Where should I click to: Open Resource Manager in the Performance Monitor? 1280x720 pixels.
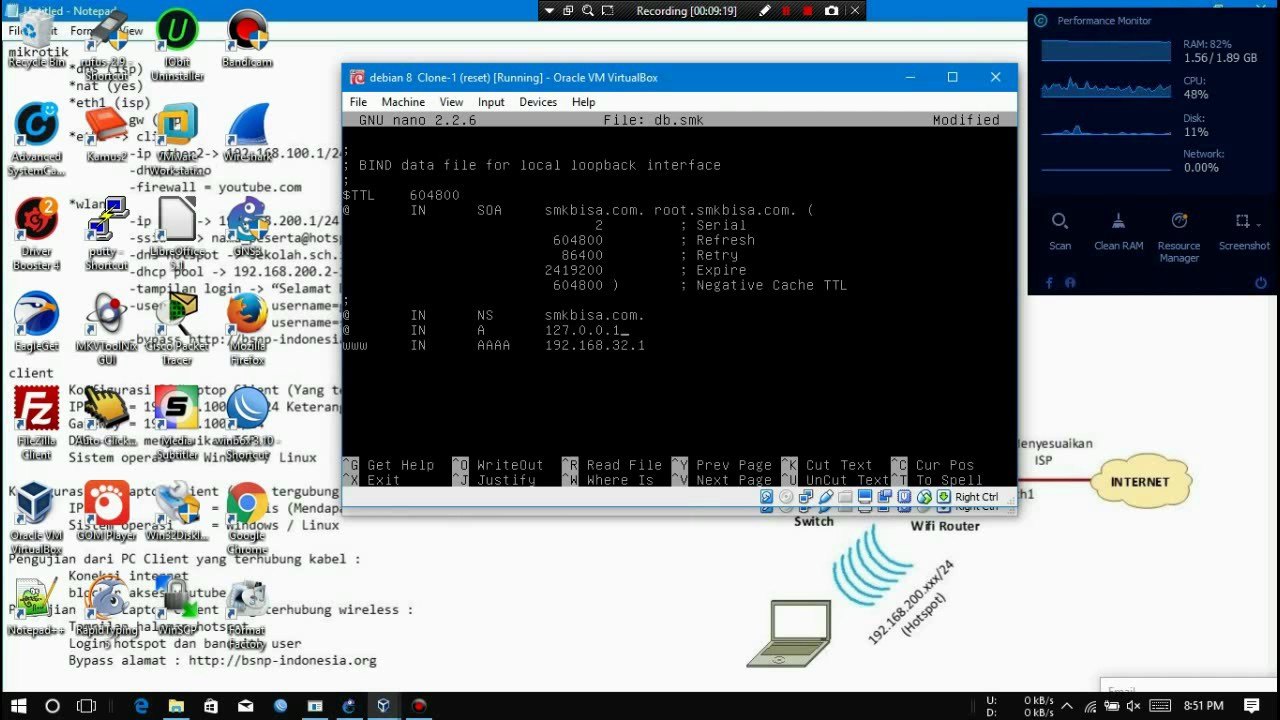(x=1179, y=238)
